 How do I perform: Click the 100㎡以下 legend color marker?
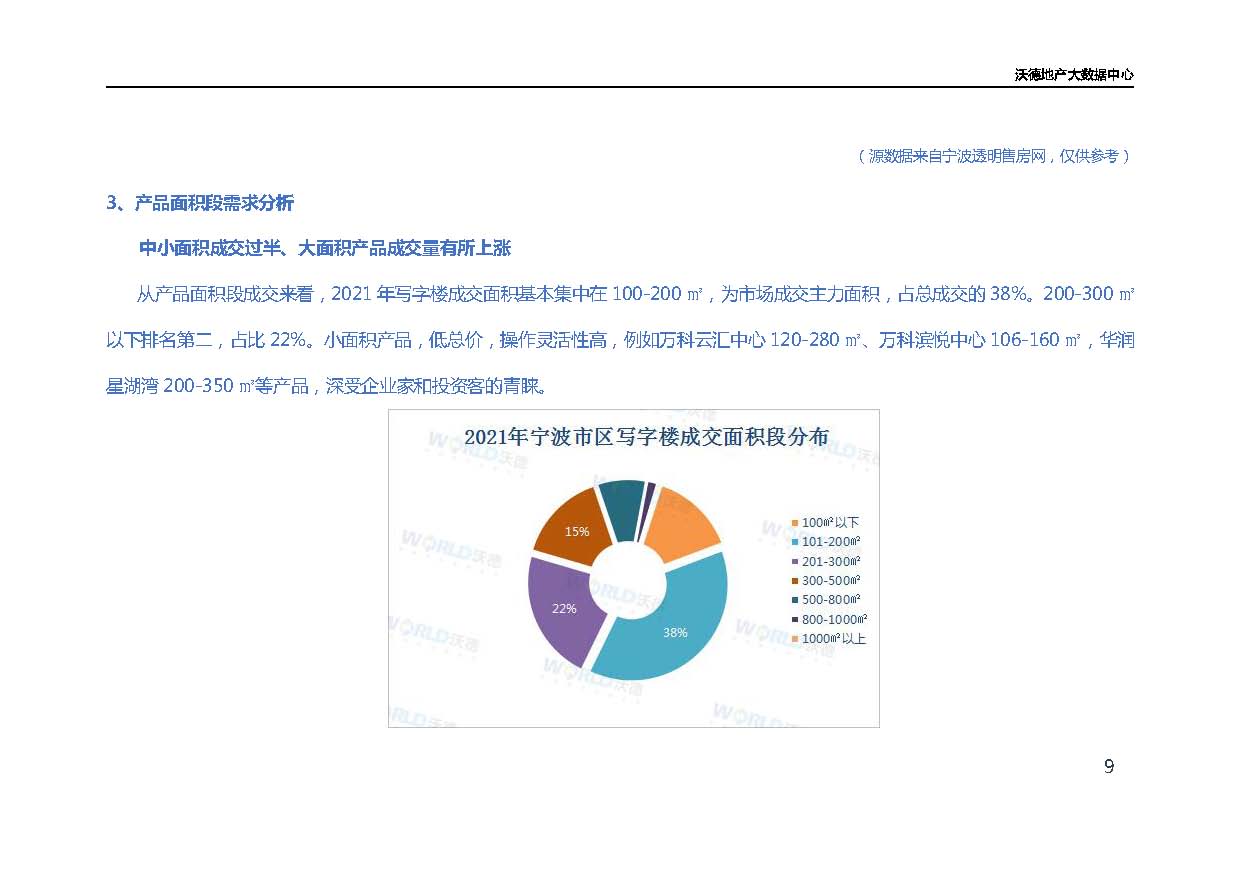click(x=795, y=523)
